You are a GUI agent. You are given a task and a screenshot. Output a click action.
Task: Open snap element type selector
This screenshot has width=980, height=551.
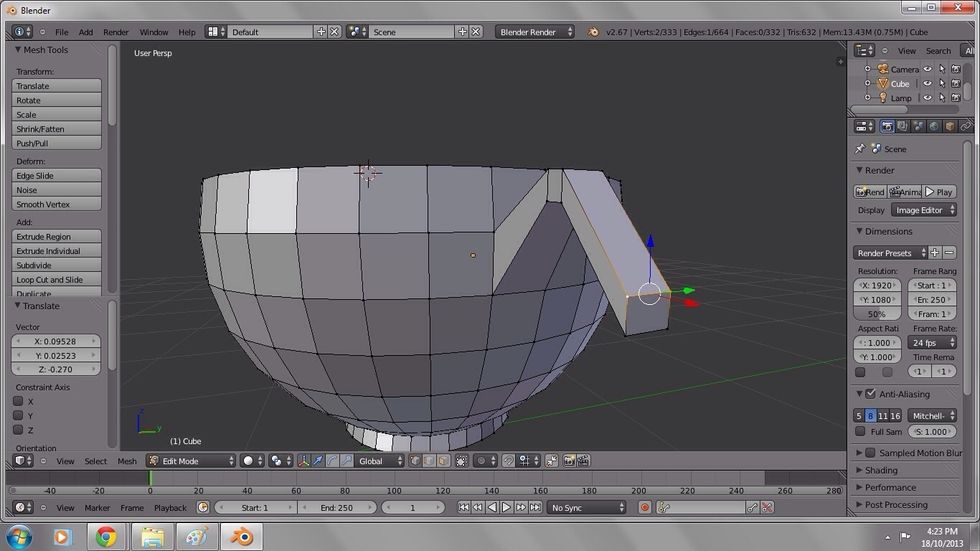529,461
